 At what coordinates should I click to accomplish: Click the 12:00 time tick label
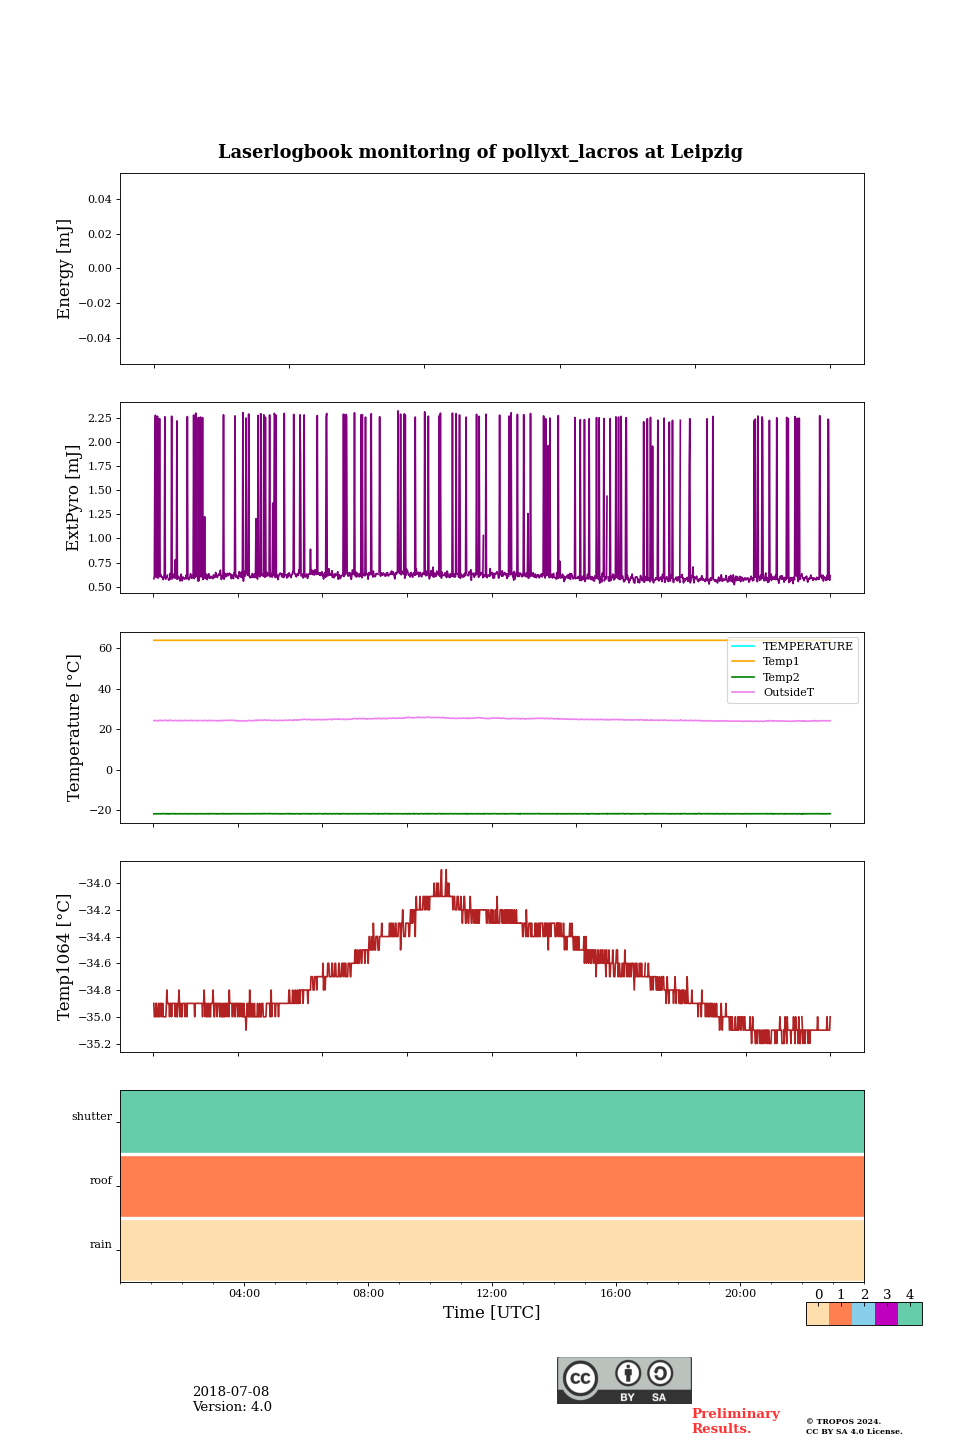492,1293
